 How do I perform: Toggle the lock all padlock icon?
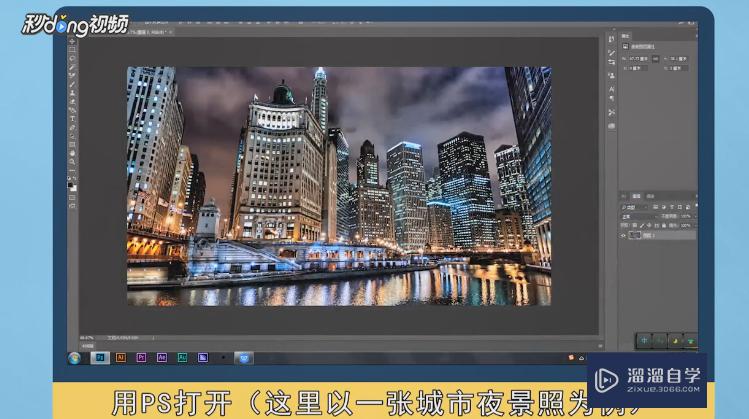point(664,226)
